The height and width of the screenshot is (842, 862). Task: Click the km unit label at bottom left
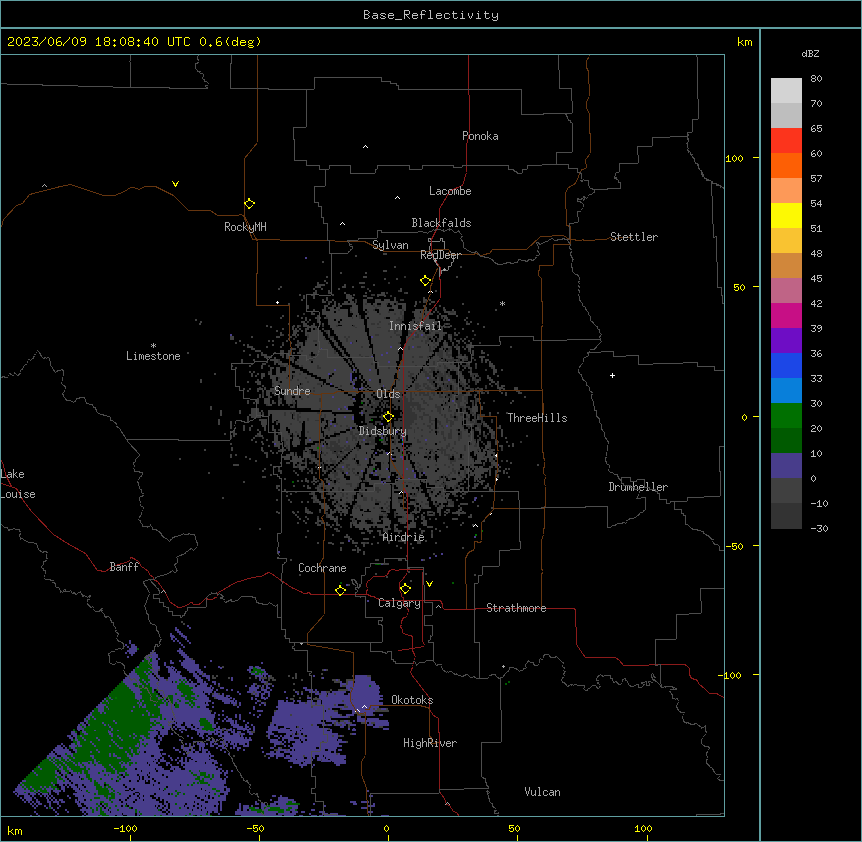tap(15, 831)
